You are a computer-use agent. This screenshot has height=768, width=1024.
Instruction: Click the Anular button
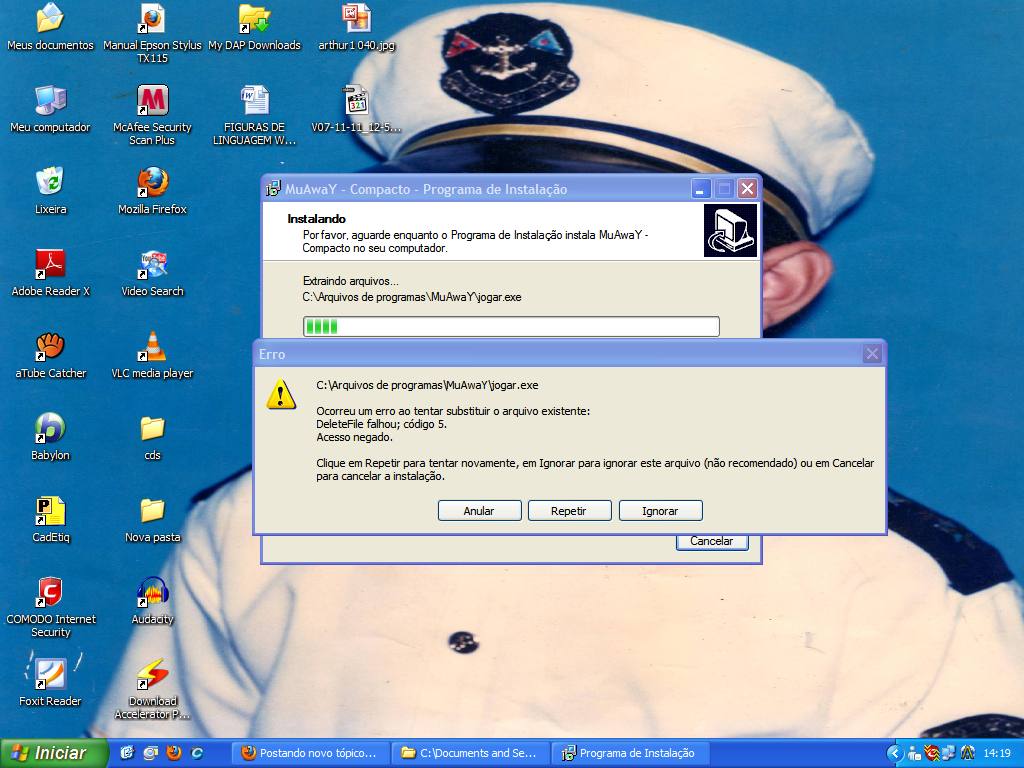tap(479, 511)
